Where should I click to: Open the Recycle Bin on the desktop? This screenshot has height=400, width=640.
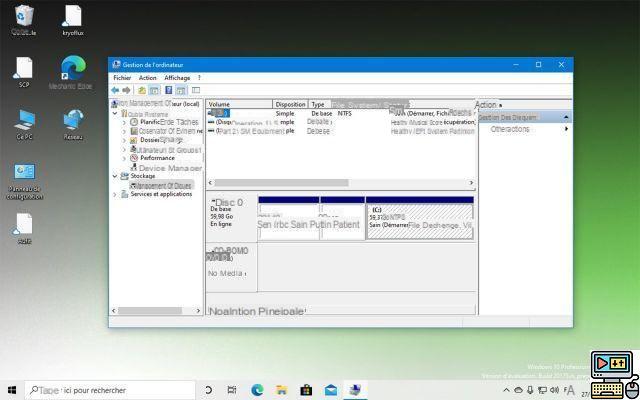click(24, 20)
